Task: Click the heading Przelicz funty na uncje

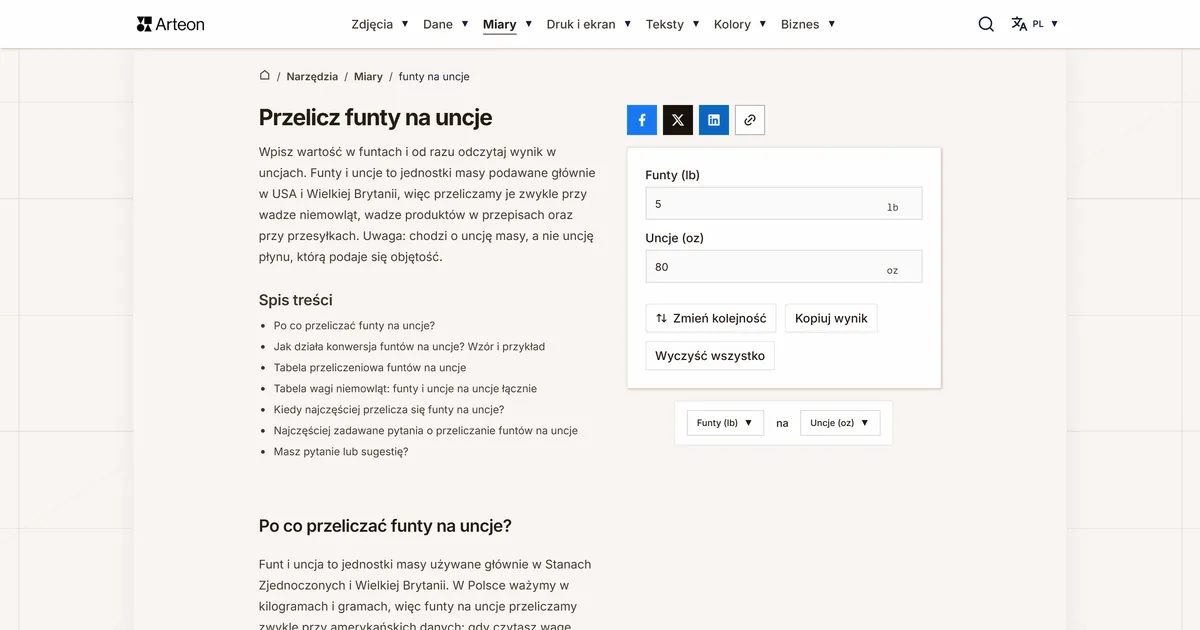Action: pos(375,117)
